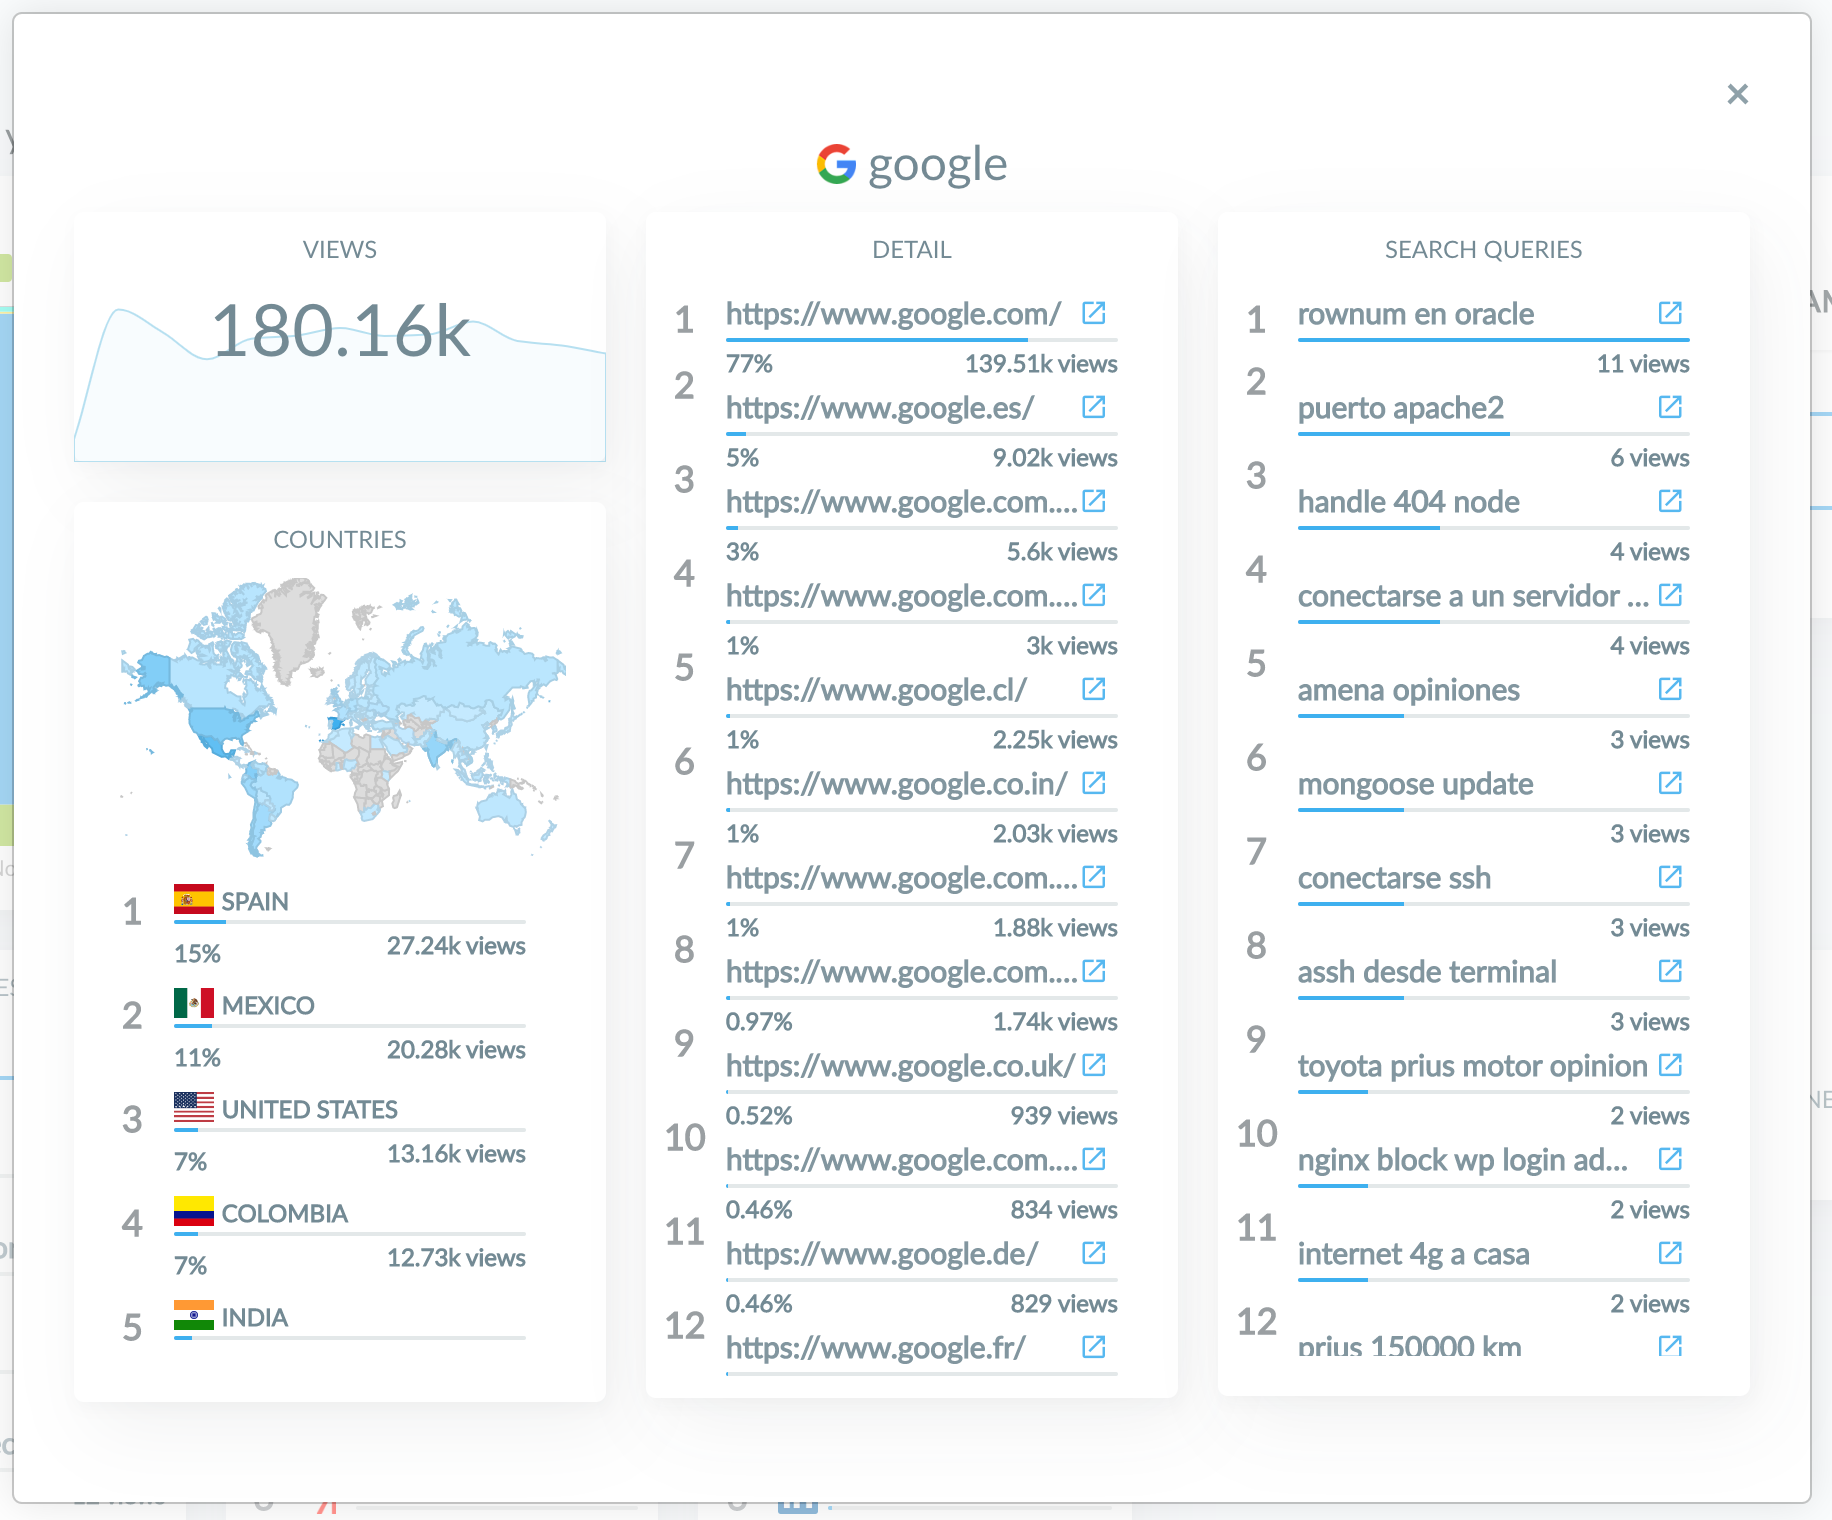This screenshot has height=1520, width=1832.
Task: Select SPAIN country row label
Action: click(255, 901)
